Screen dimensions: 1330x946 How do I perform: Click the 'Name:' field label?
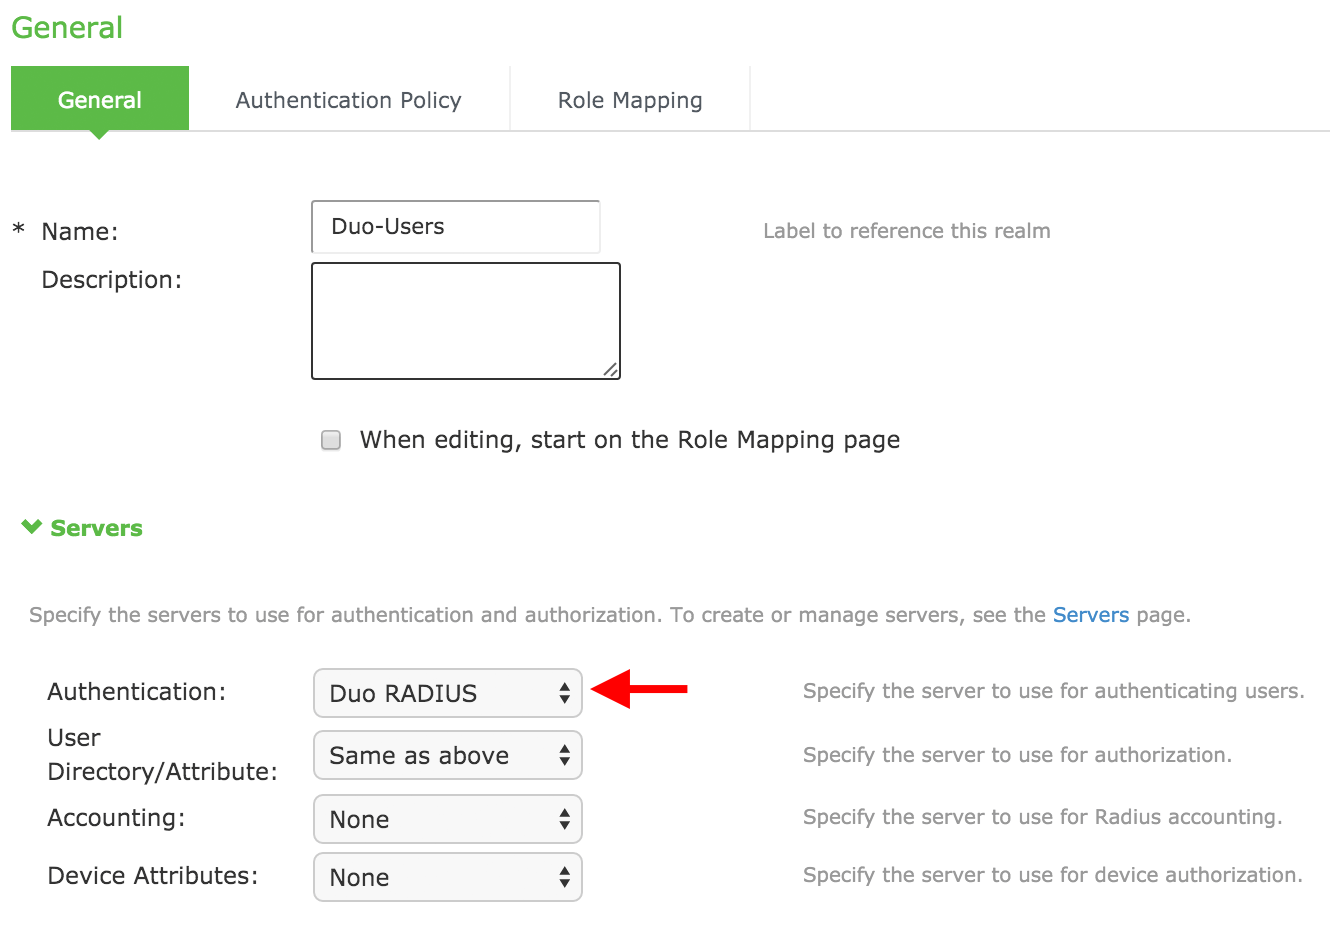[80, 232]
